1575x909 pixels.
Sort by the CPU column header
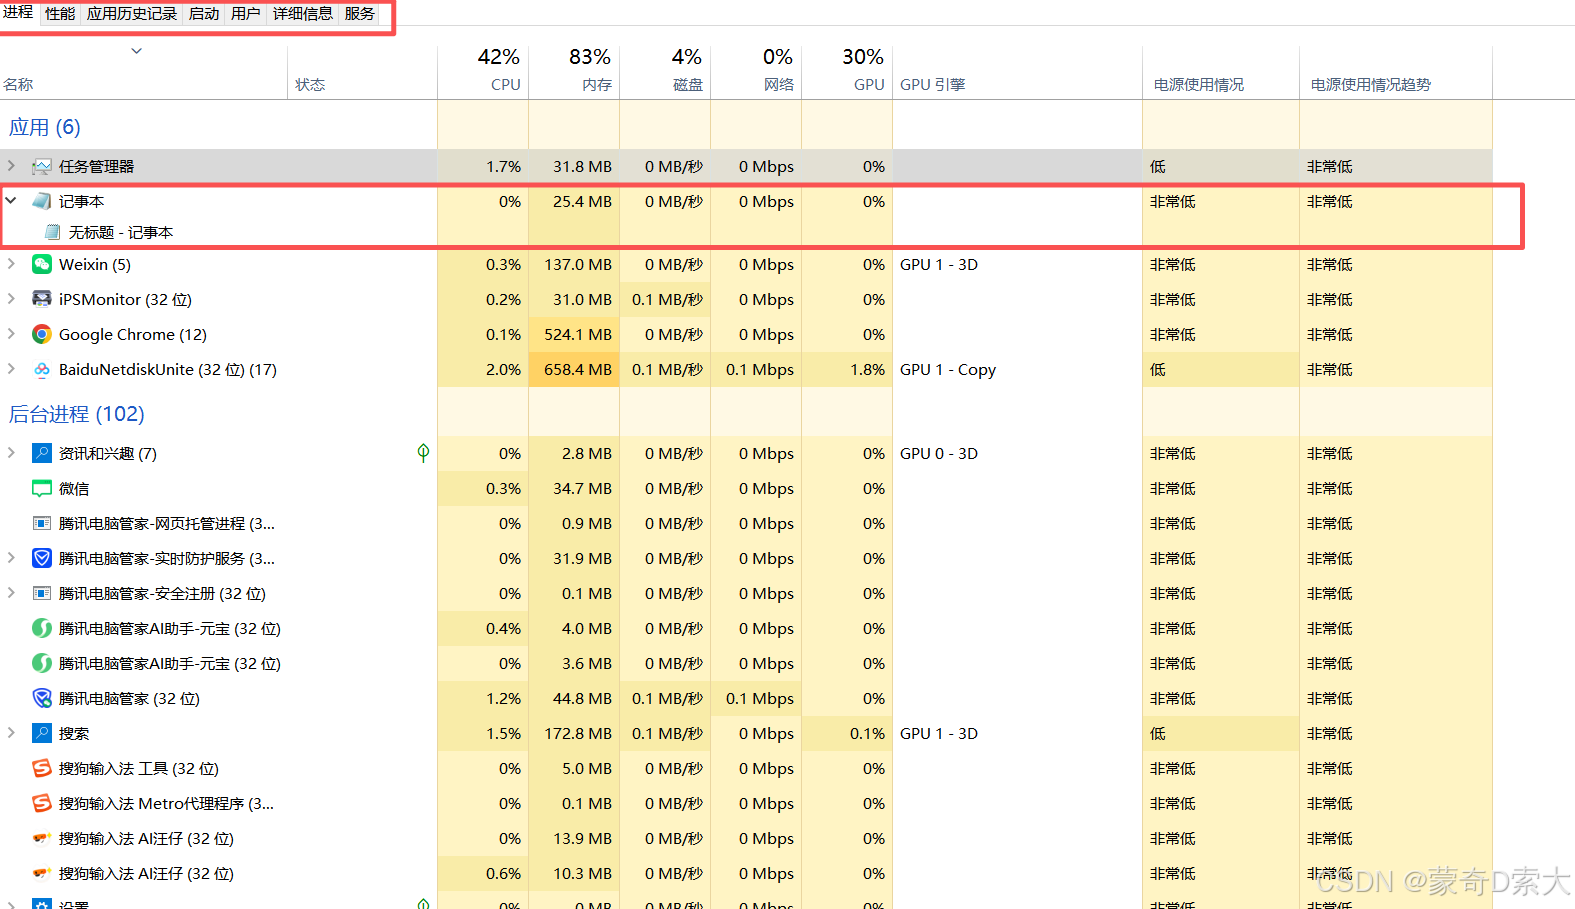click(483, 72)
